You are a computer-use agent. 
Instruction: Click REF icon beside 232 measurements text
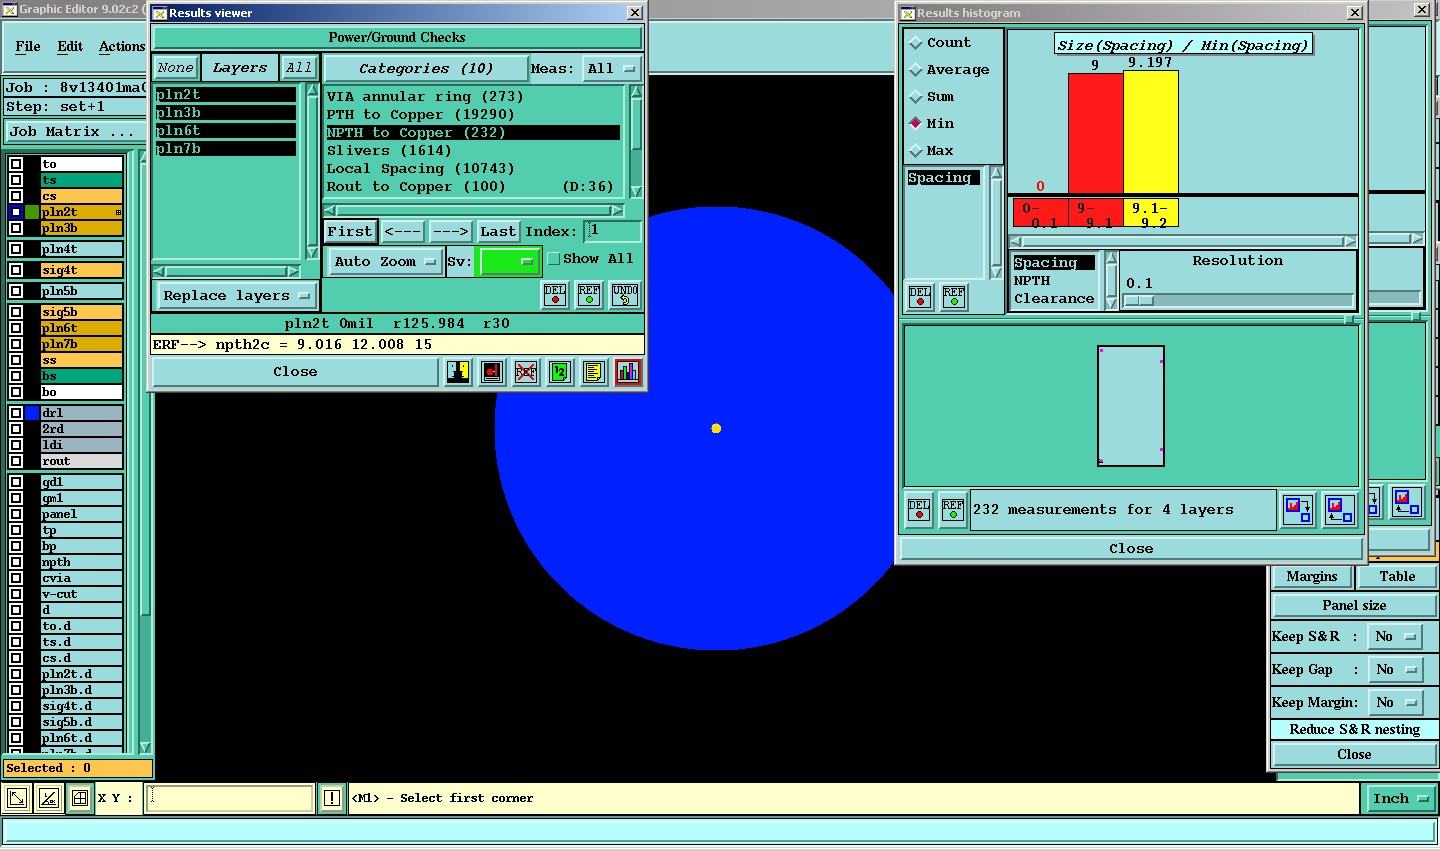coord(953,510)
